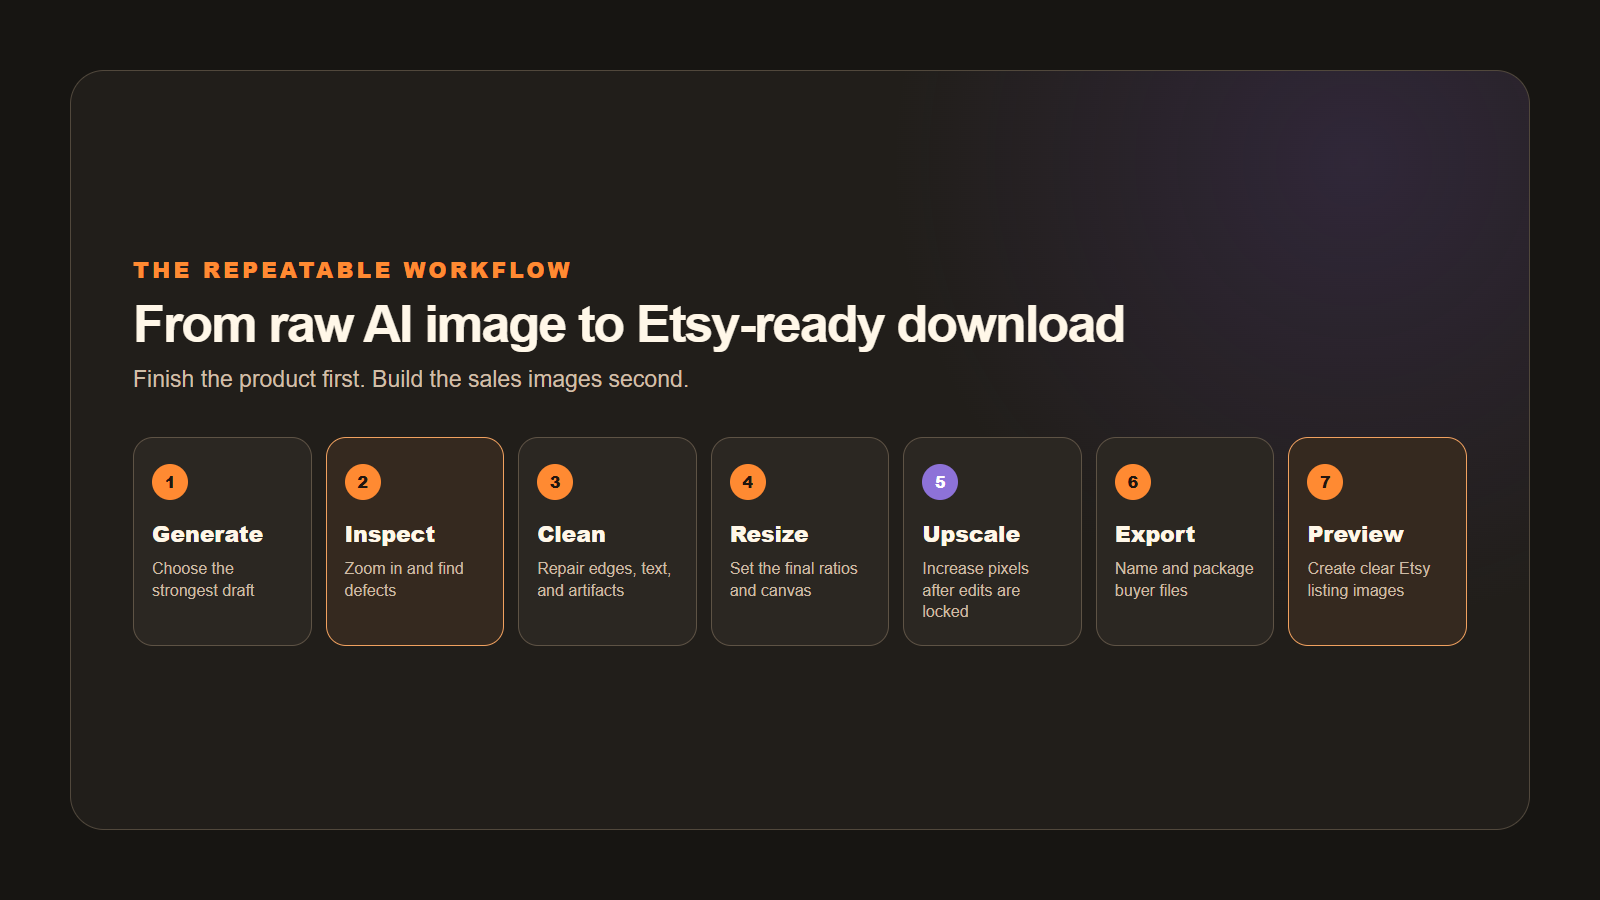Select the Upscale step title

point(971,535)
